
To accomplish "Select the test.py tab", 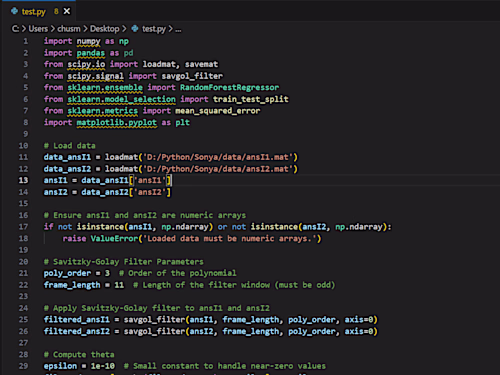I will 38,11.
